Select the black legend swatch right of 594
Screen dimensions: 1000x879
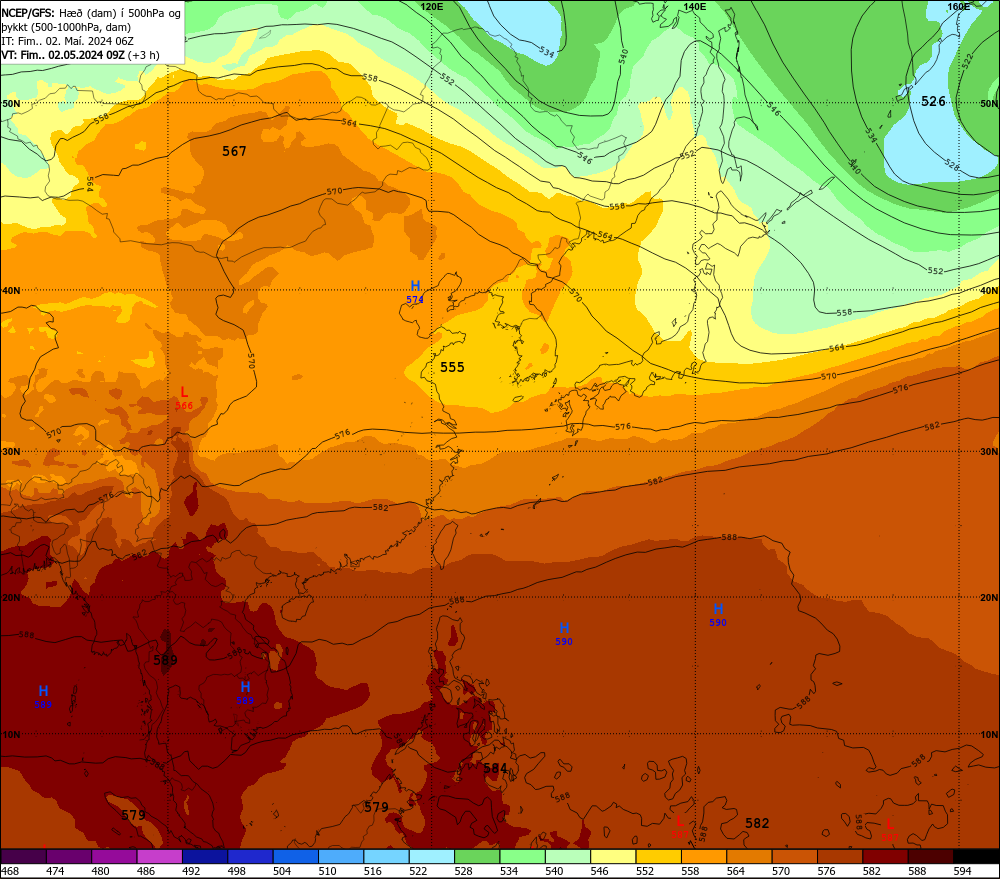(976, 856)
